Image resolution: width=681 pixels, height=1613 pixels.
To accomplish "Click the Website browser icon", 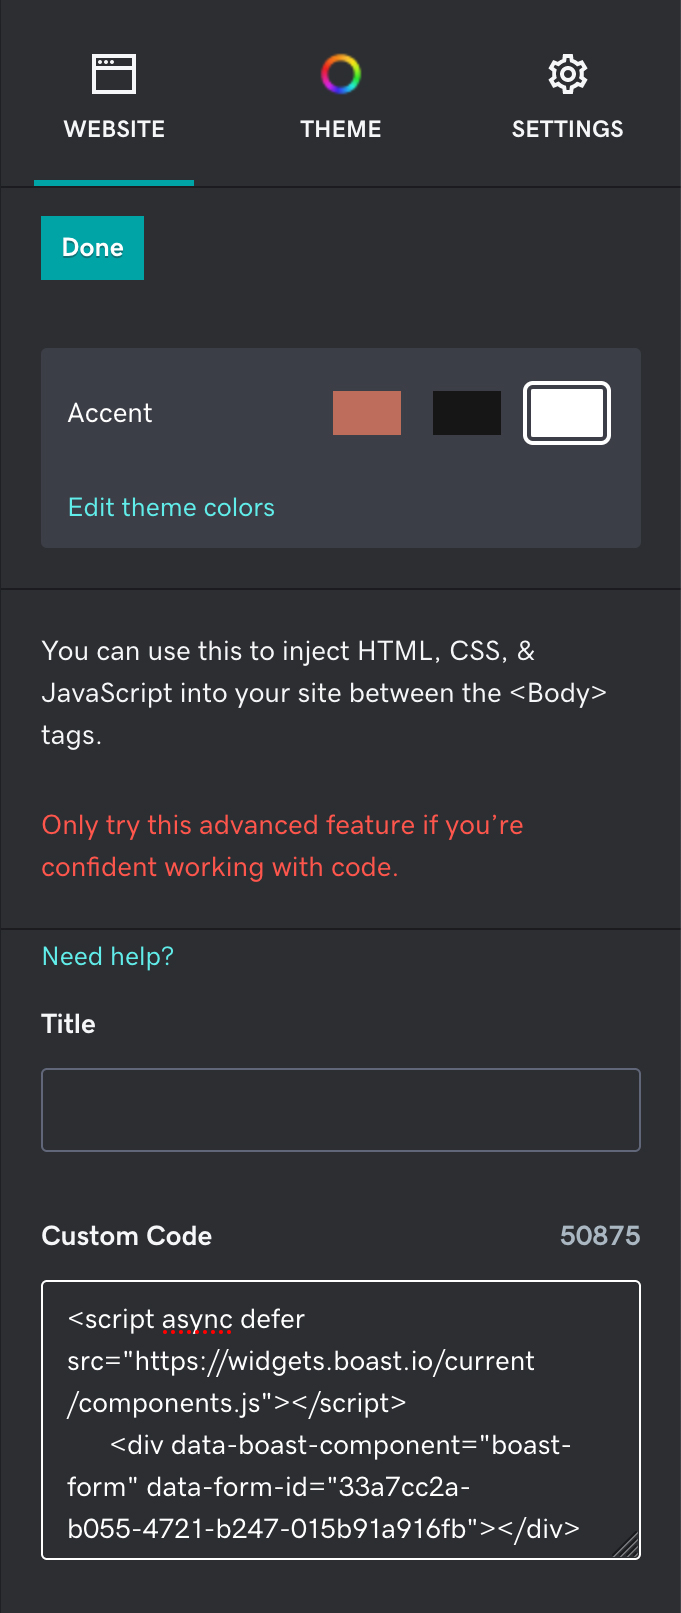I will [113, 72].
